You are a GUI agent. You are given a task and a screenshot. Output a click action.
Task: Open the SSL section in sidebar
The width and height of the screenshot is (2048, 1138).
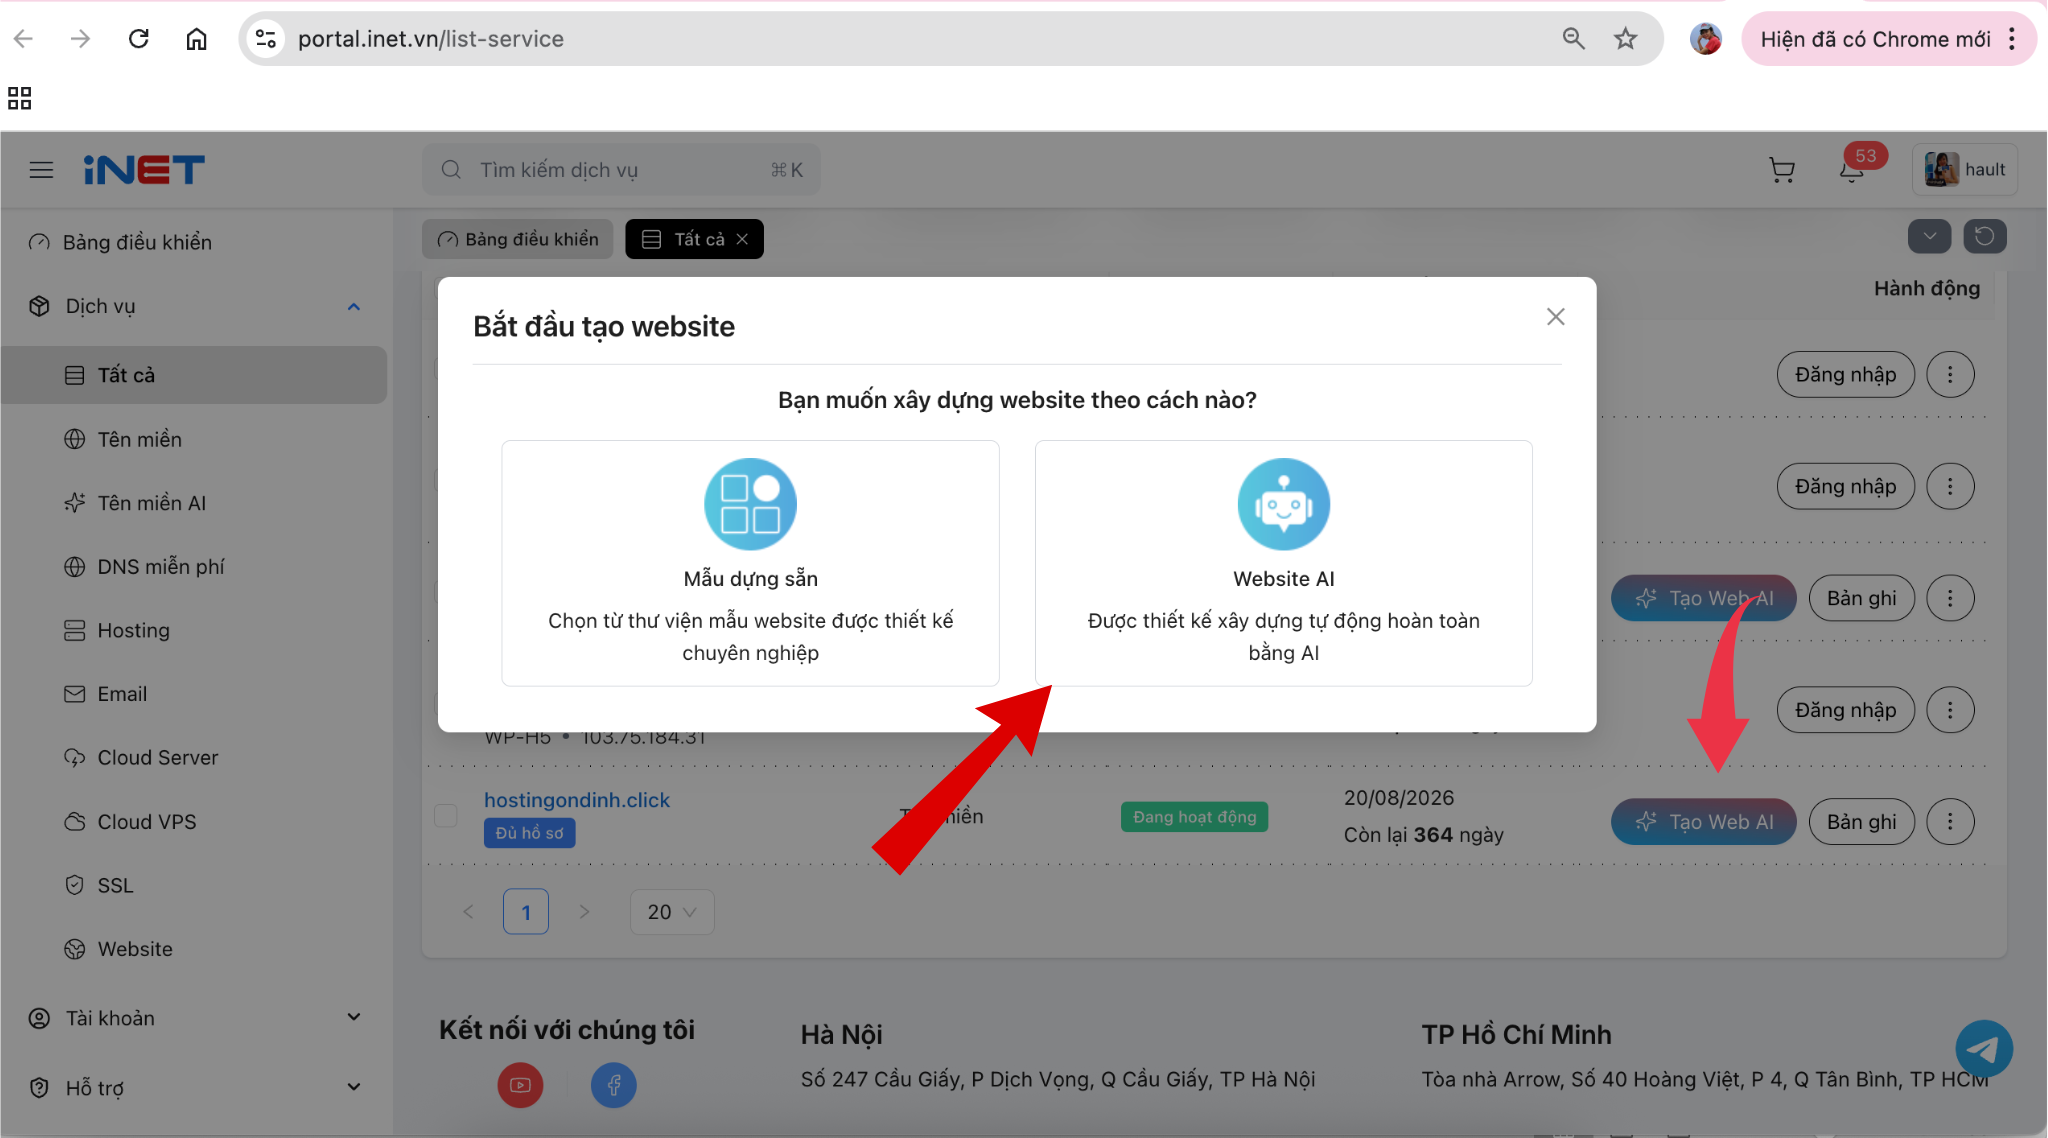click(x=115, y=884)
